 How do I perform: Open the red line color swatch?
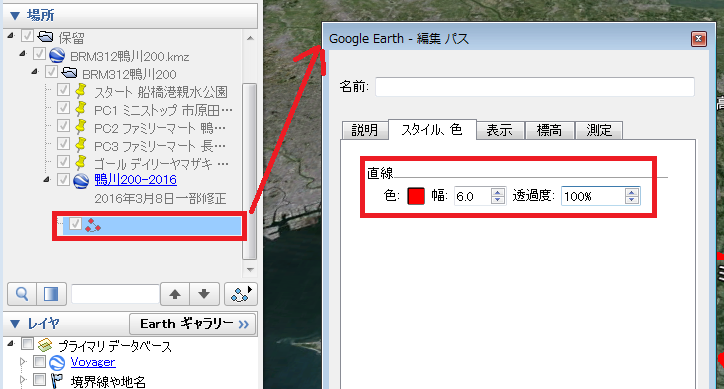(x=416, y=196)
